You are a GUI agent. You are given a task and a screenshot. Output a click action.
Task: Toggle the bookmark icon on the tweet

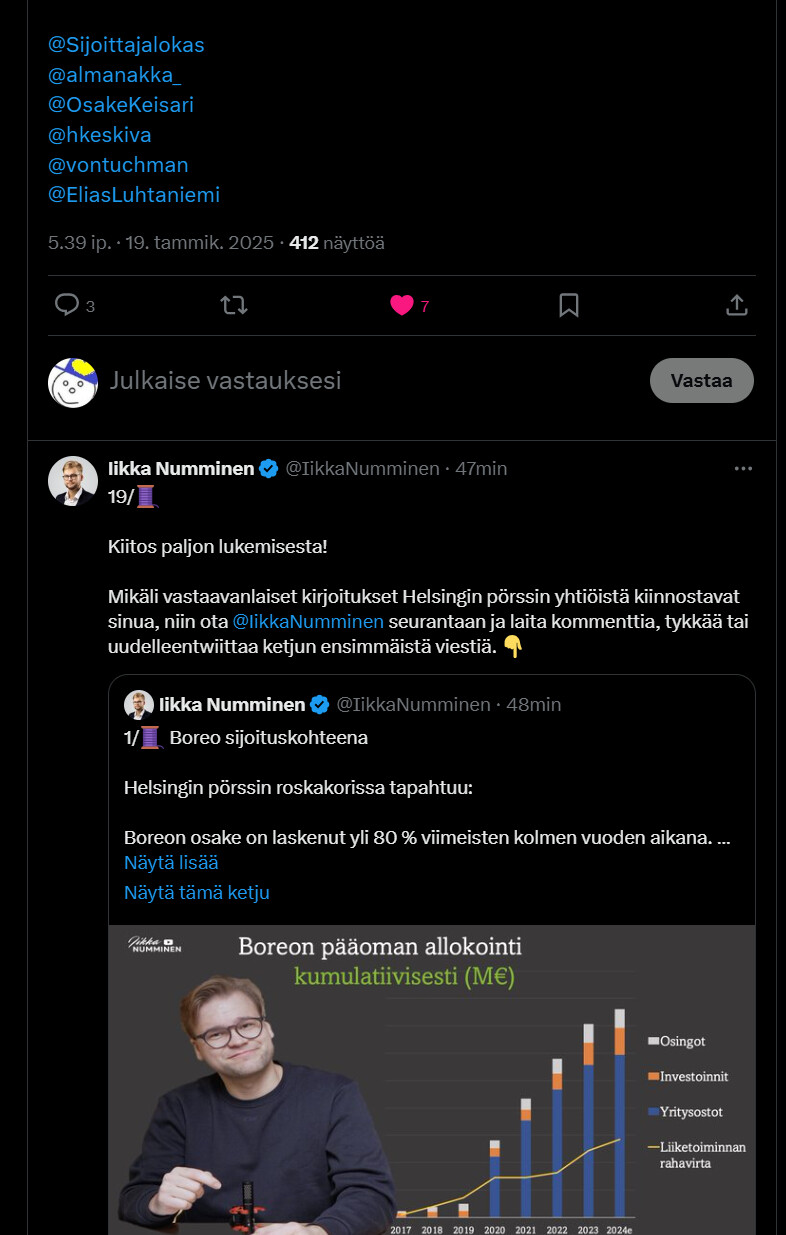point(569,305)
